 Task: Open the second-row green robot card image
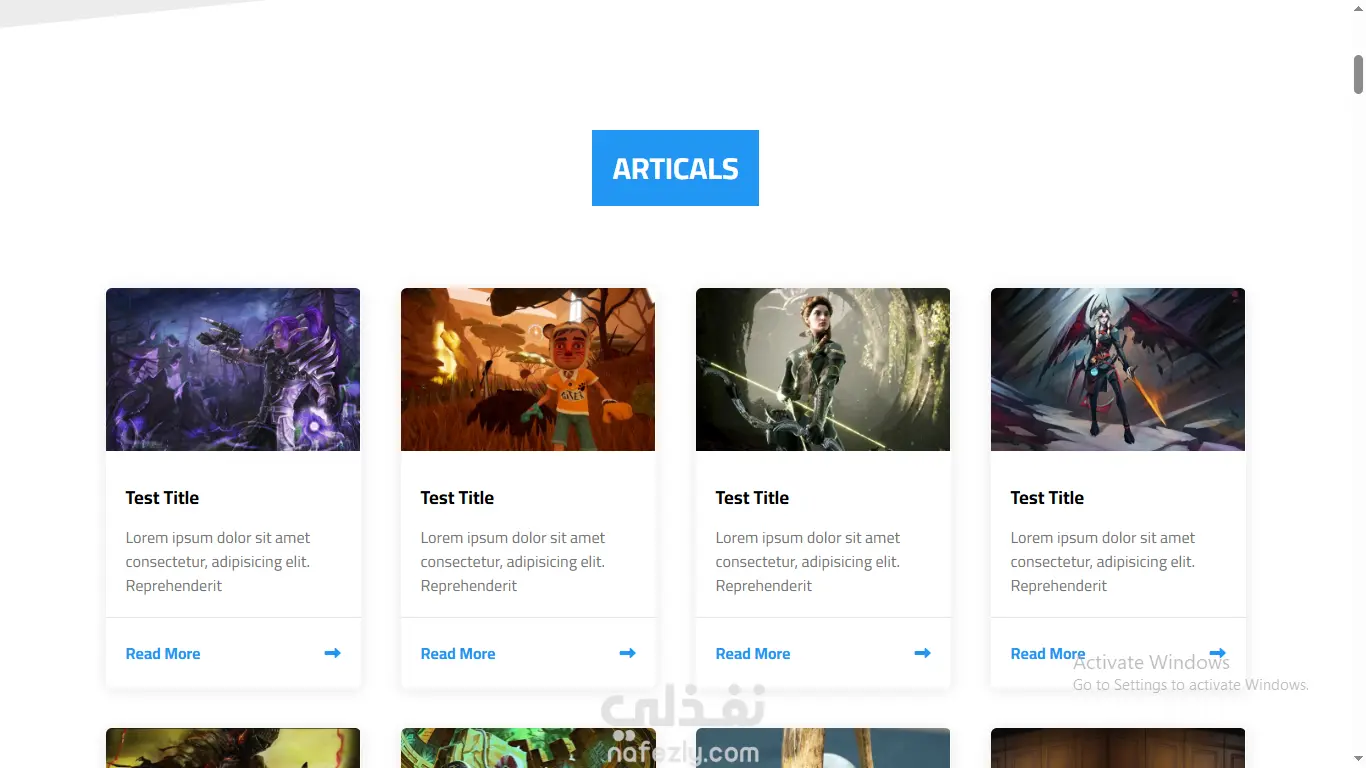528,748
